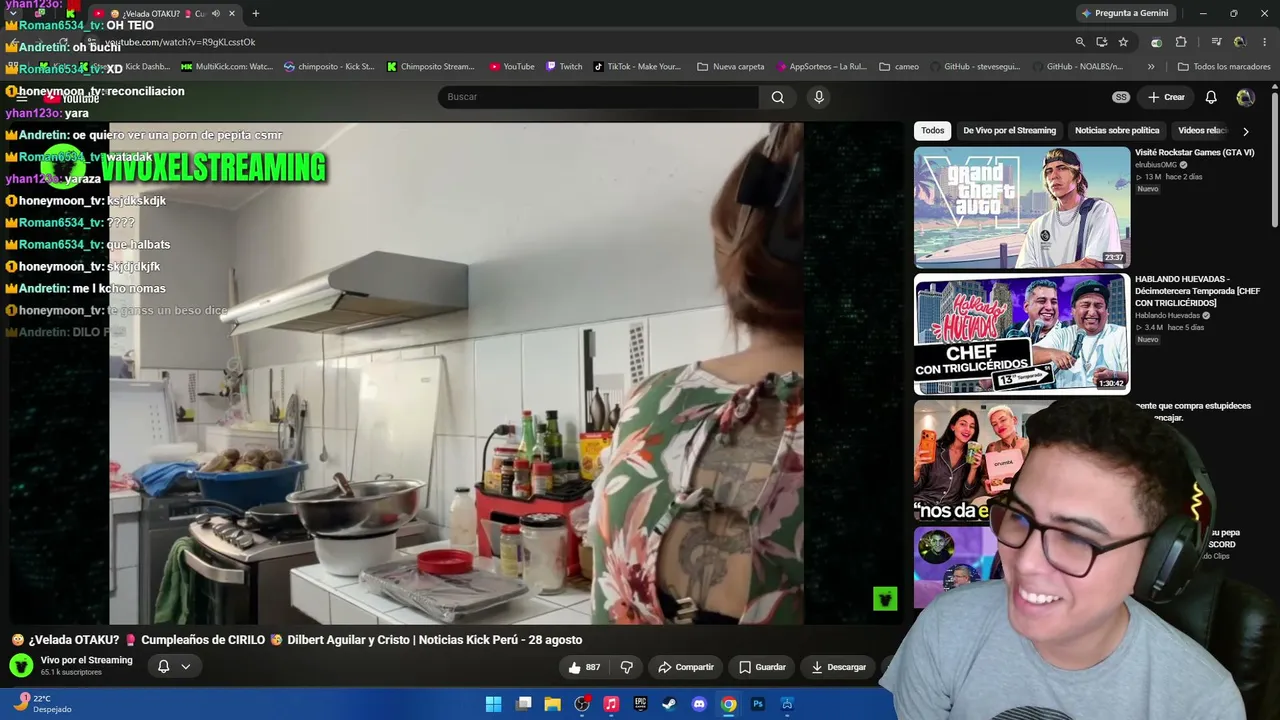The height and width of the screenshot is (720, 1280).
Task: Bookmark this page with the star icon
Action: click(x=1123, y=42)
